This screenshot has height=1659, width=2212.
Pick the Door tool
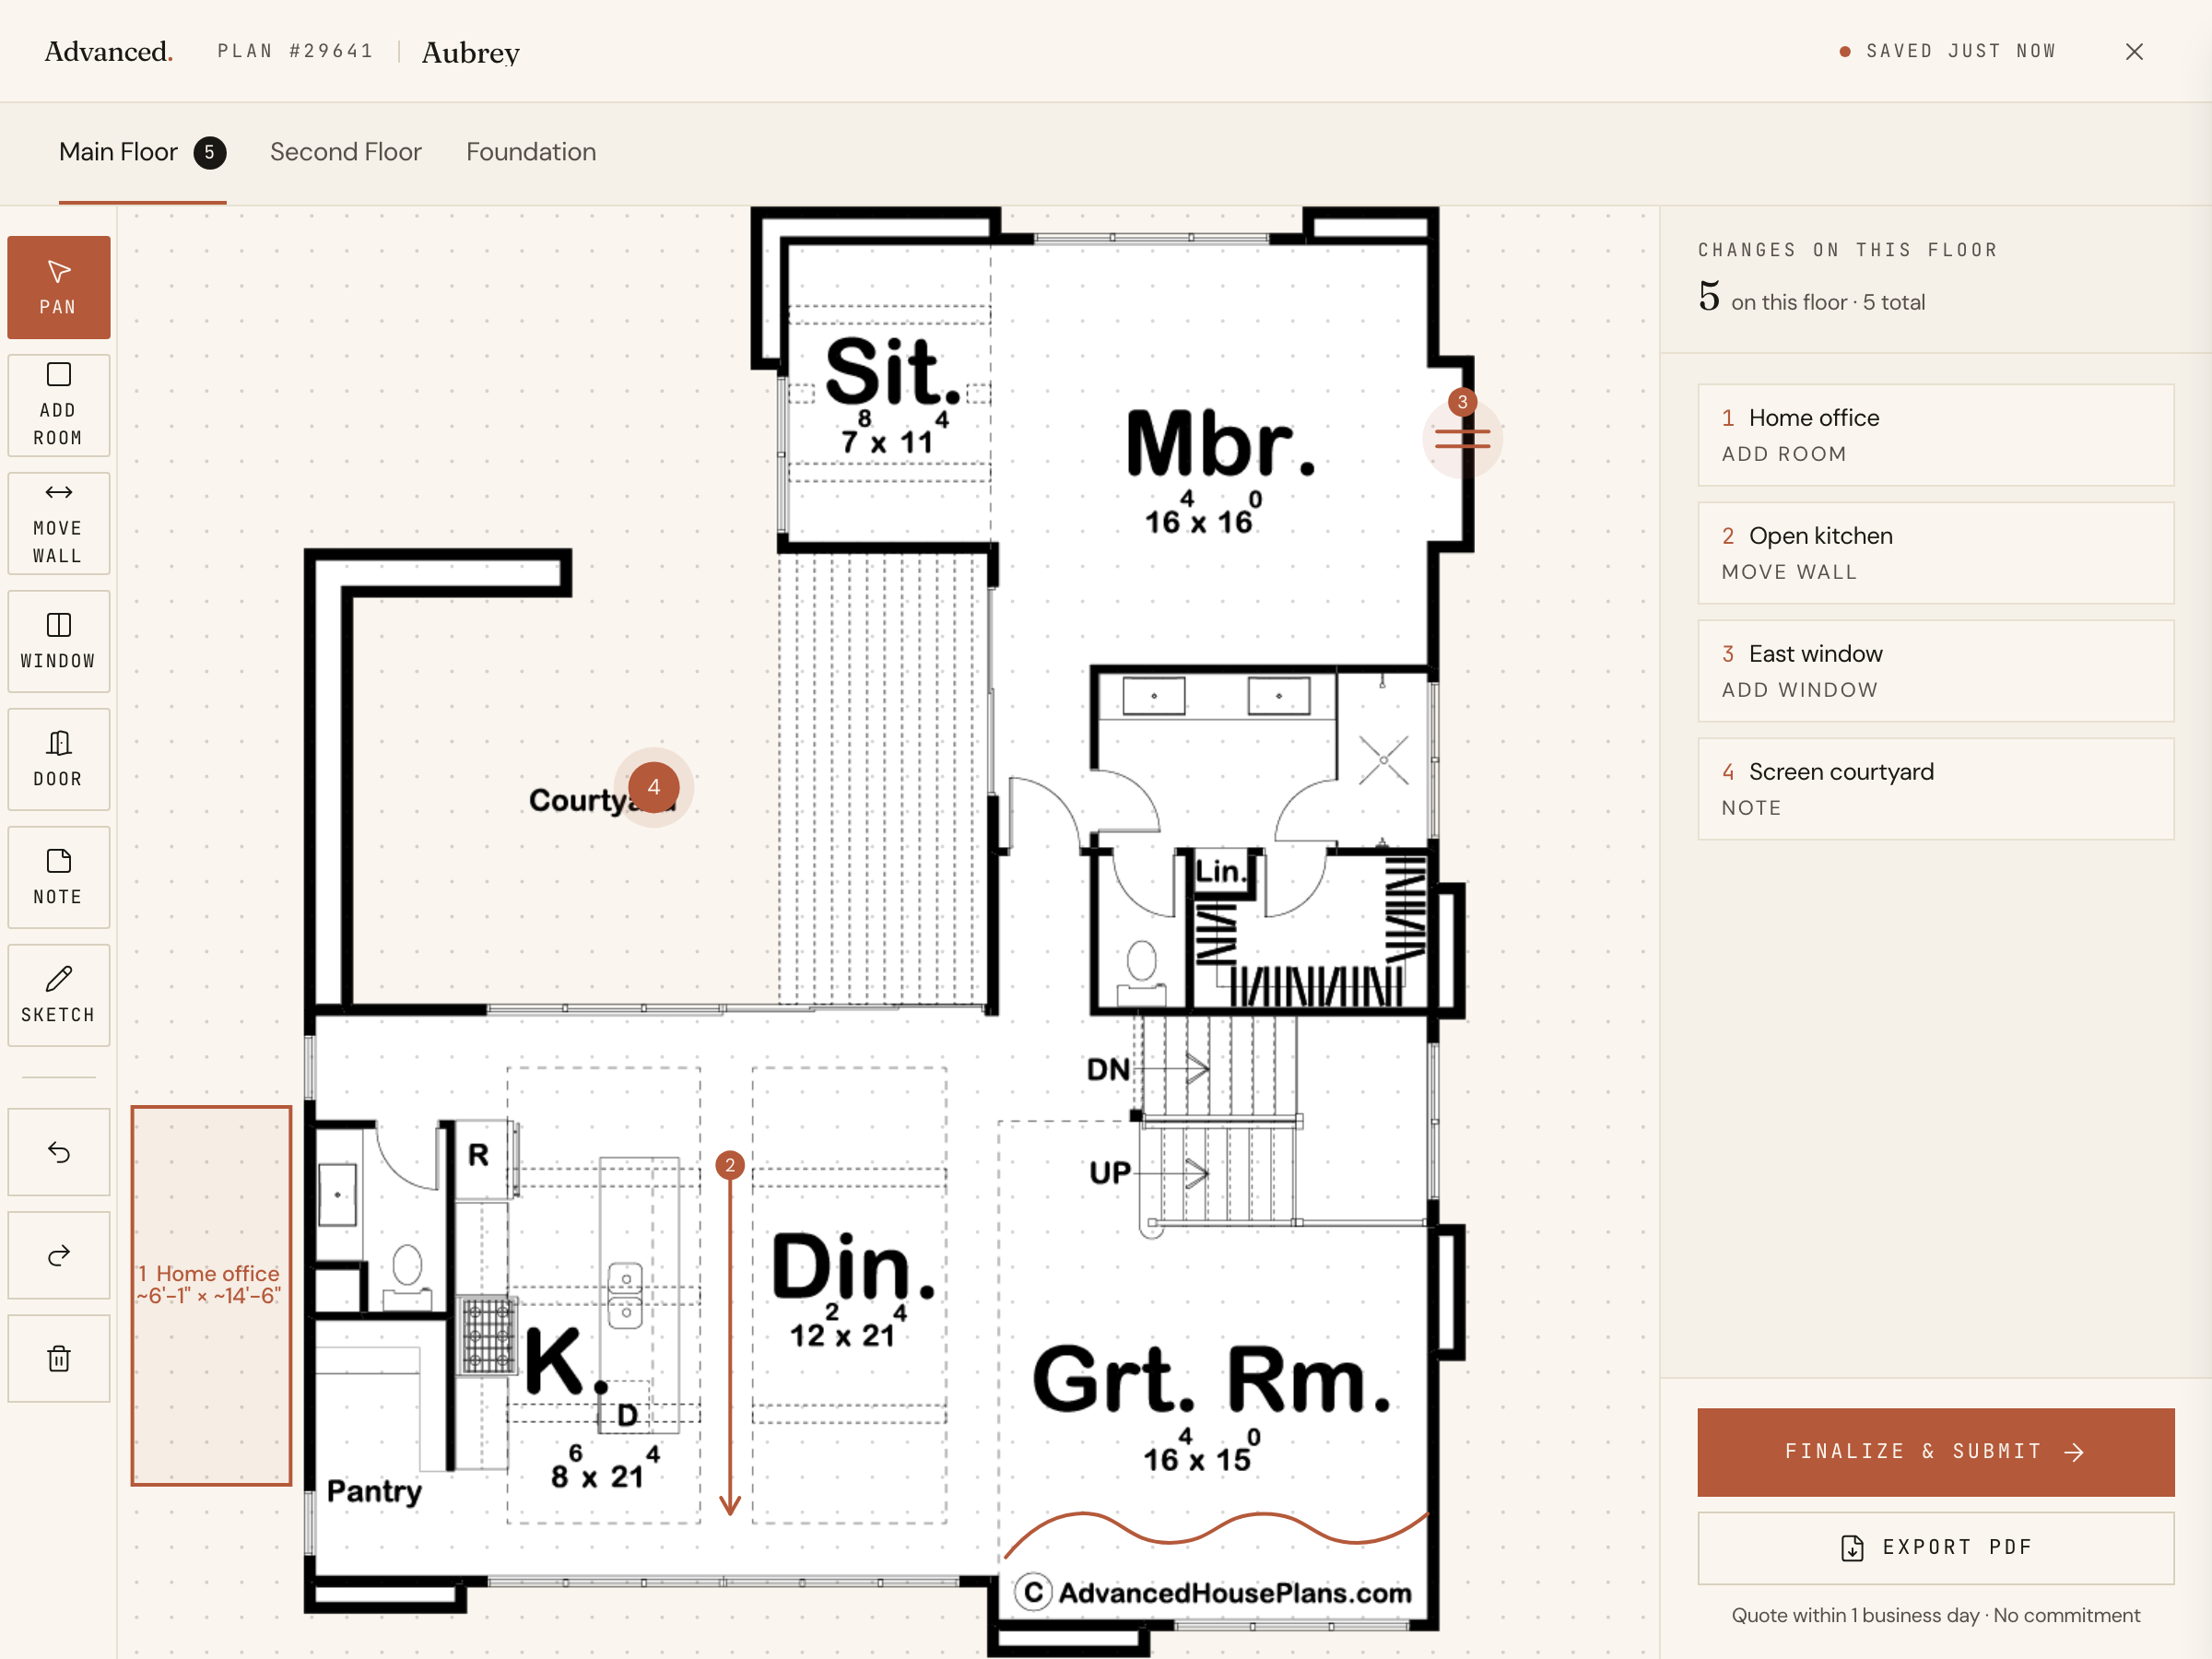(59, 759)
